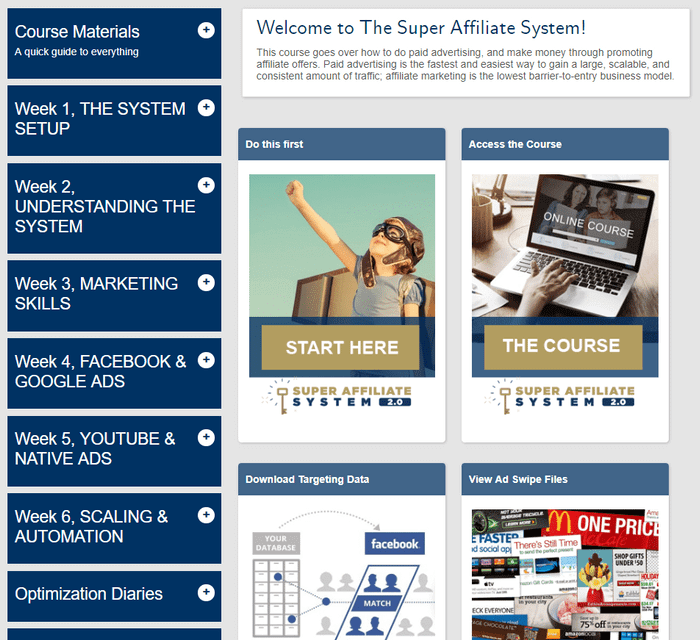Click the START HERE gold button

pos(341,347)
